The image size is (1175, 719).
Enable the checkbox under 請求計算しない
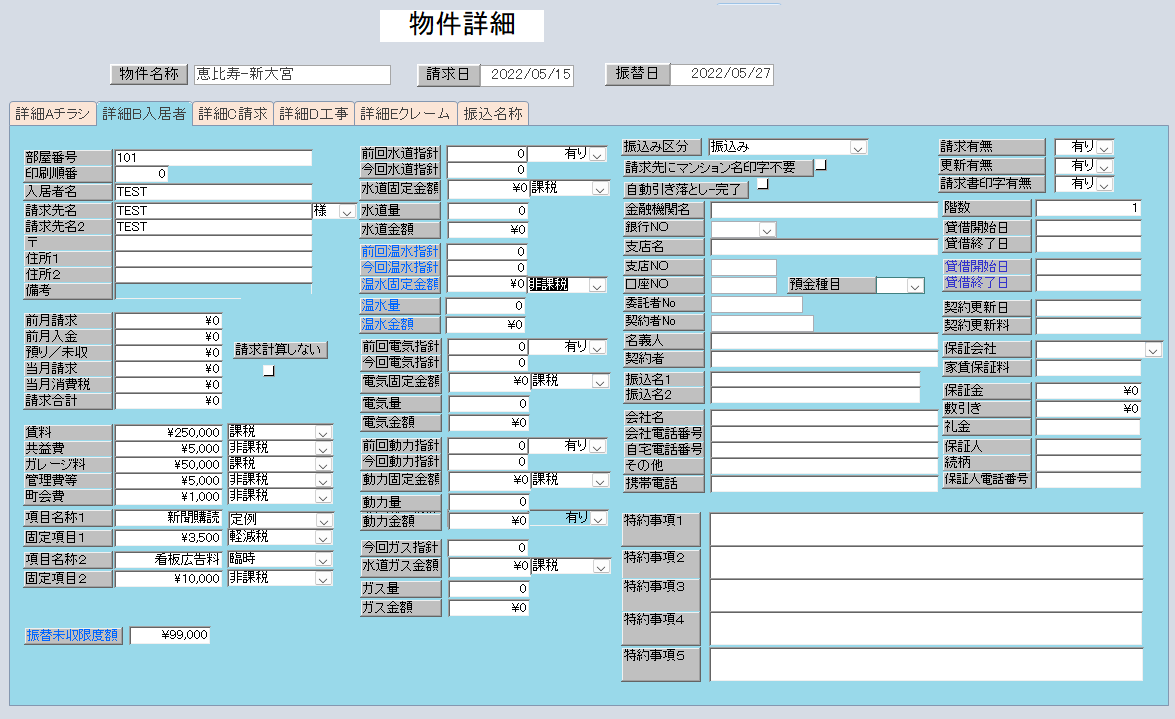(x=268, y=370)
